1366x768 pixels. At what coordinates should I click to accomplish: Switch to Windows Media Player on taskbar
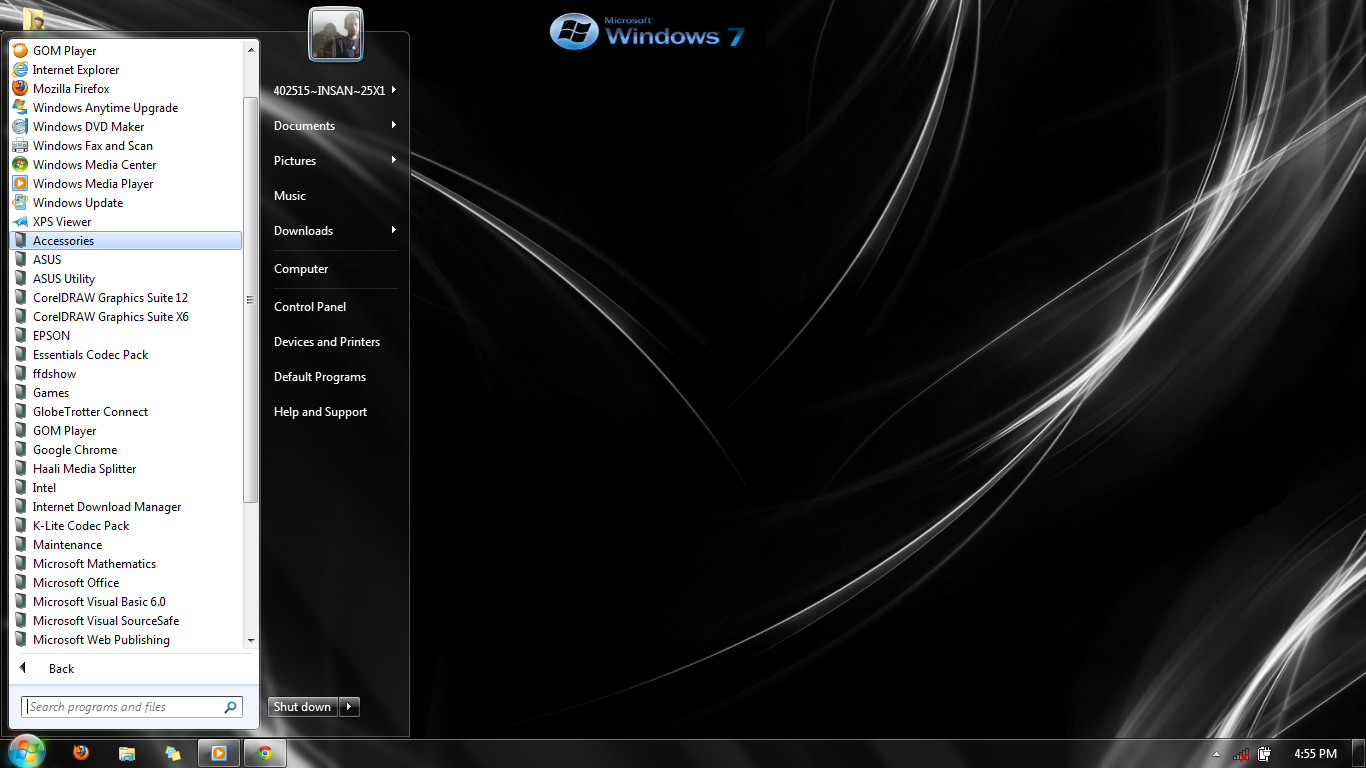click(x=219, y=753)
